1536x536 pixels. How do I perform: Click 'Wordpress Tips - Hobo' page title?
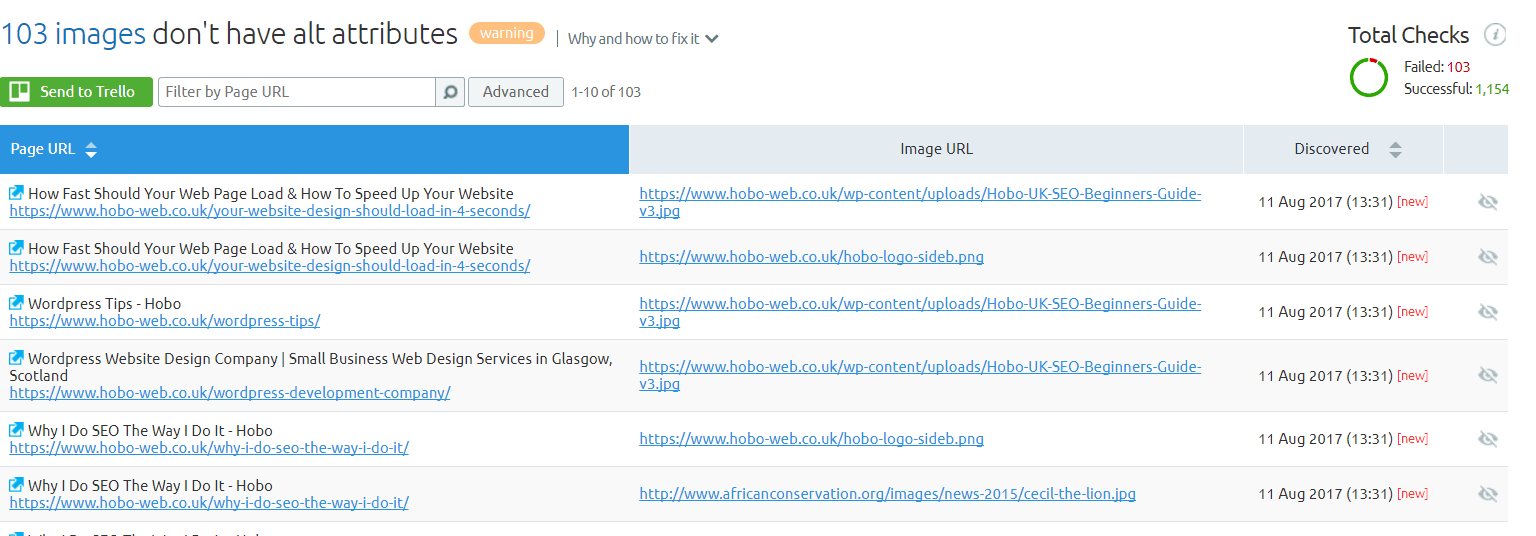[105, 303]
